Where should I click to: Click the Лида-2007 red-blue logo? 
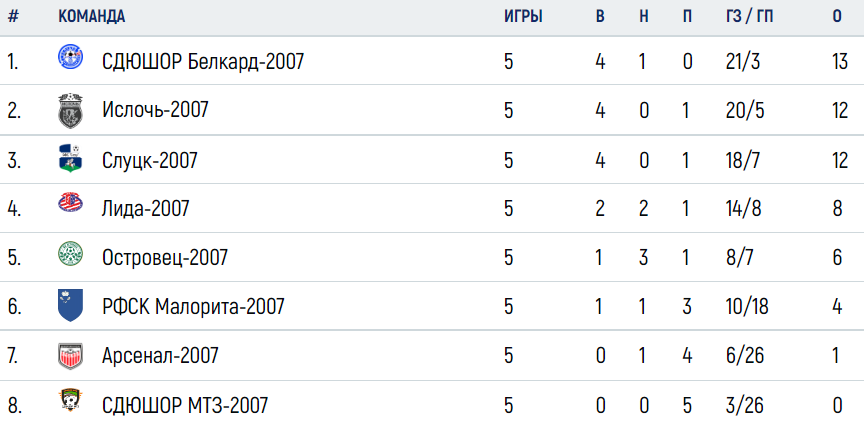pyautogui.click(x=71, y=203)
